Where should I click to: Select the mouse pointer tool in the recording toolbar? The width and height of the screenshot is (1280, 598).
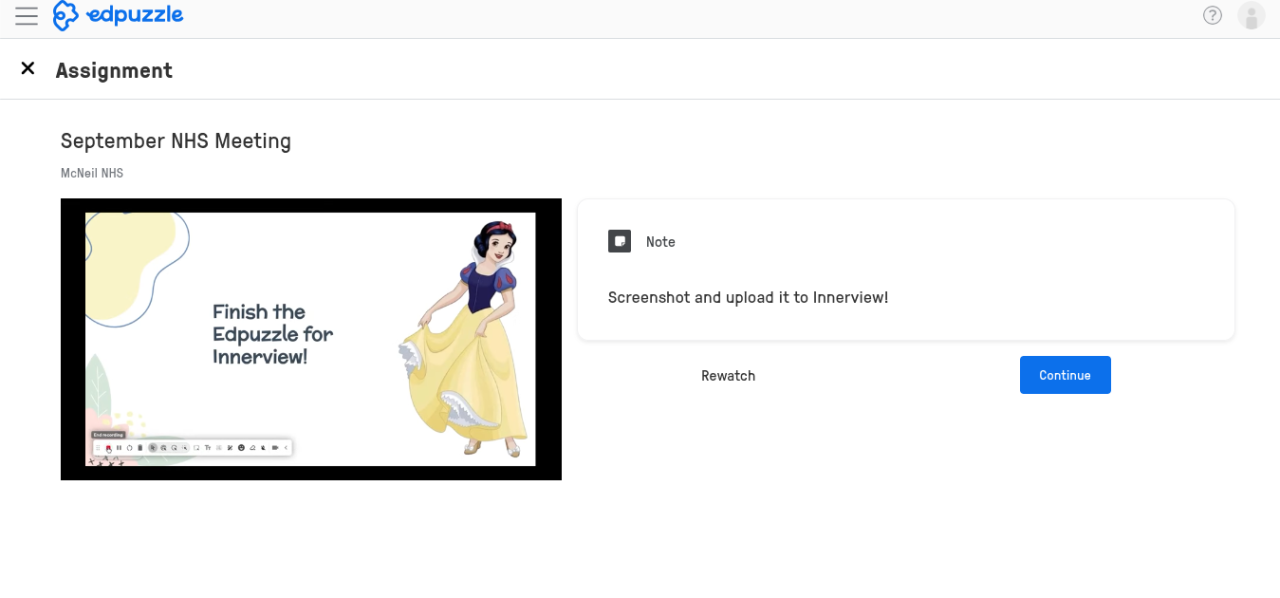[x=153, y=447]
